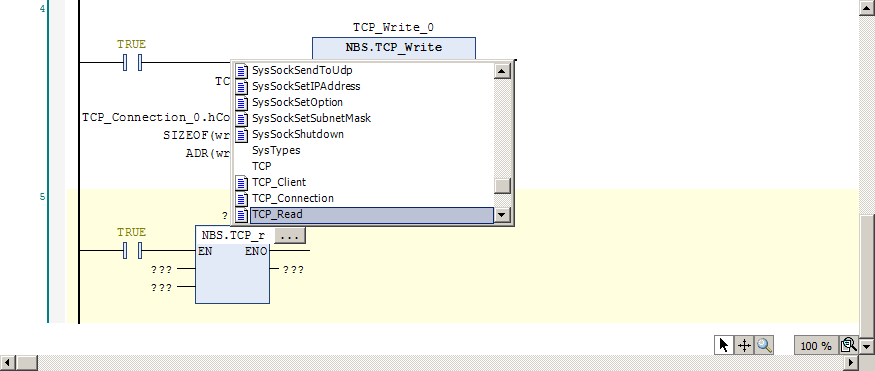875x371 pixels.
Task: Click the 100 % zoom level field
Action: pyautogui.click(x=816, y=346)
